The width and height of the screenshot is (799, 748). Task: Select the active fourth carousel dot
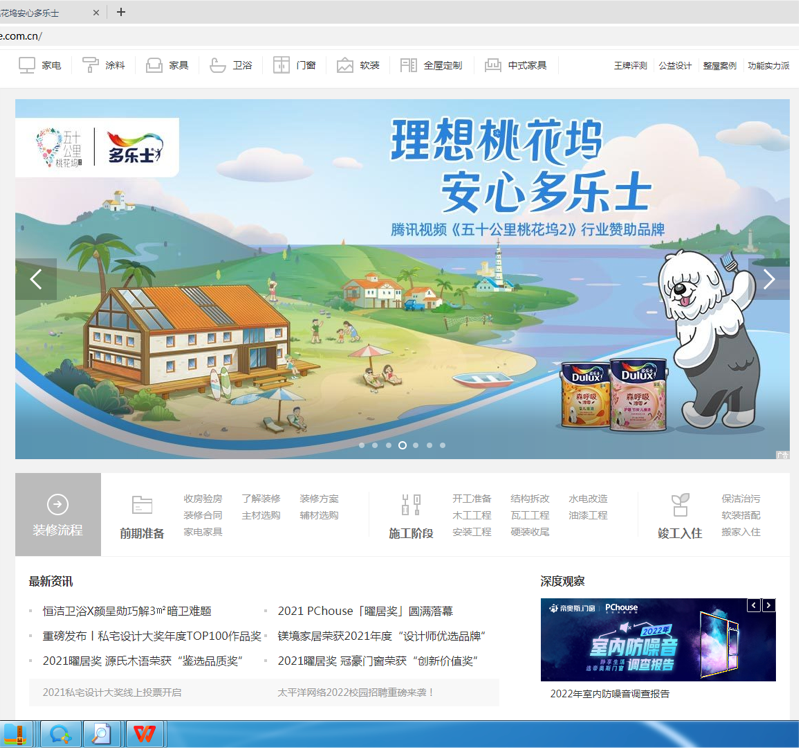pyautogui.click(x=403, y=445)
